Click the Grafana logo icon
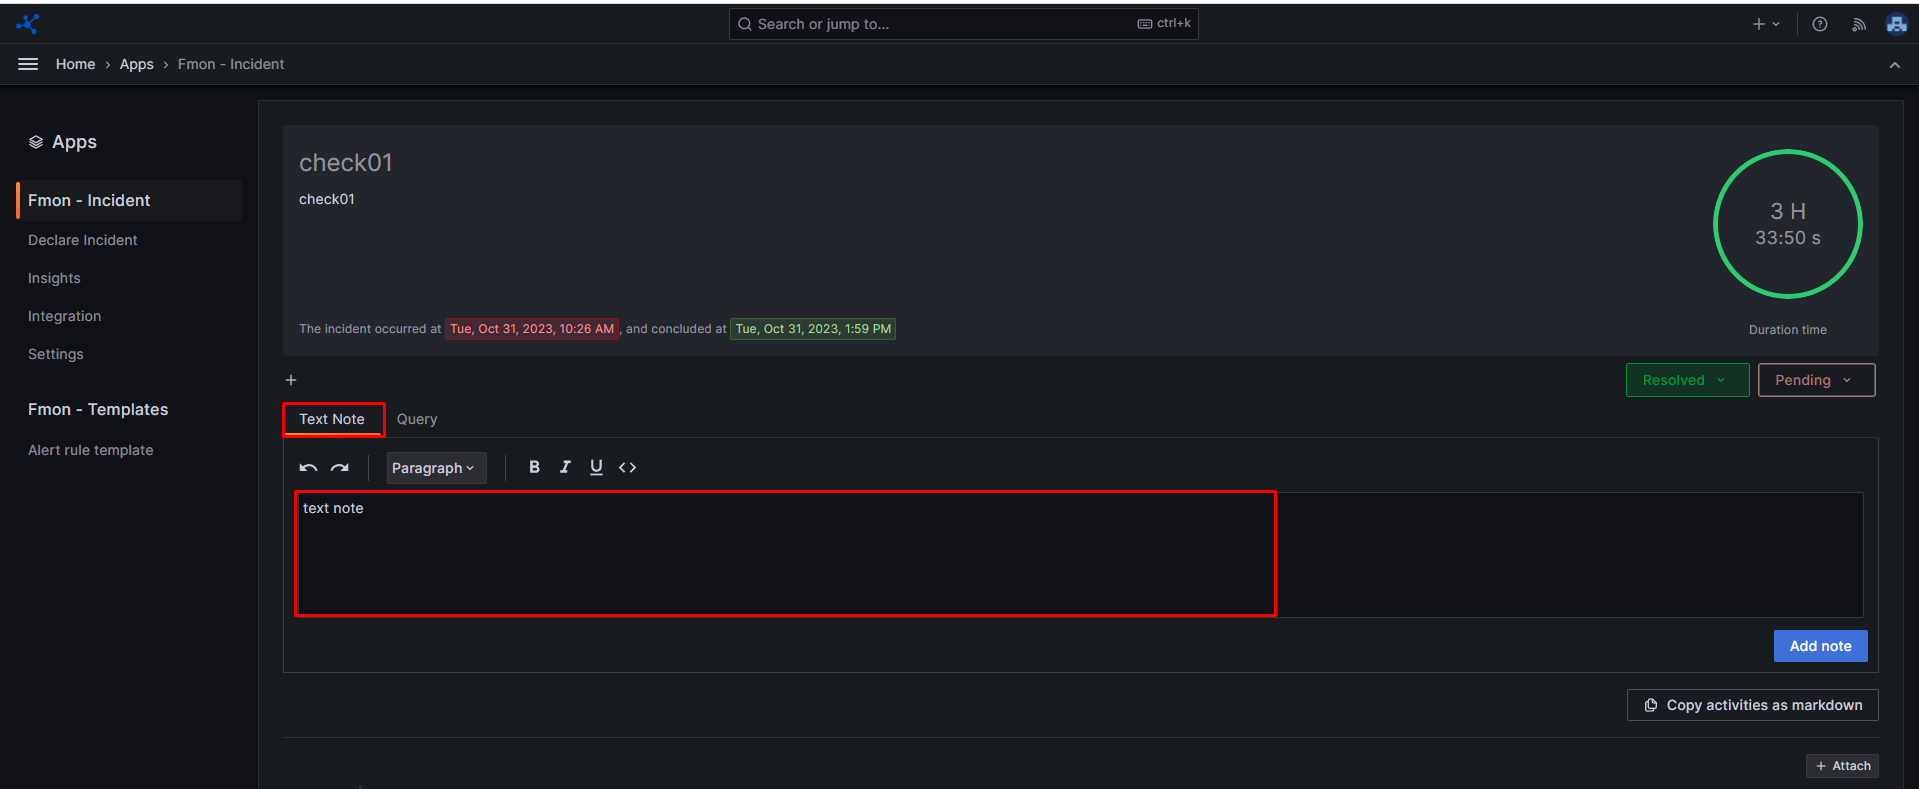The image size is (1919, 789). click(28, 24)
